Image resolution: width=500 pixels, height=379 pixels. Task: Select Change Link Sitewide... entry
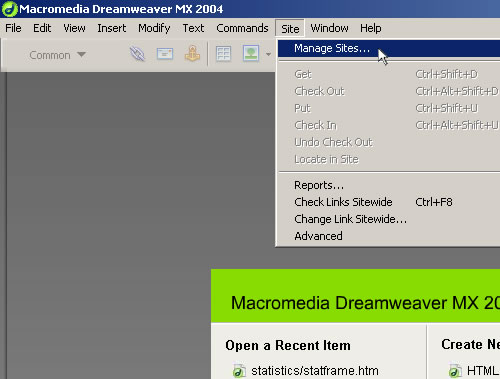click(389, 219)
